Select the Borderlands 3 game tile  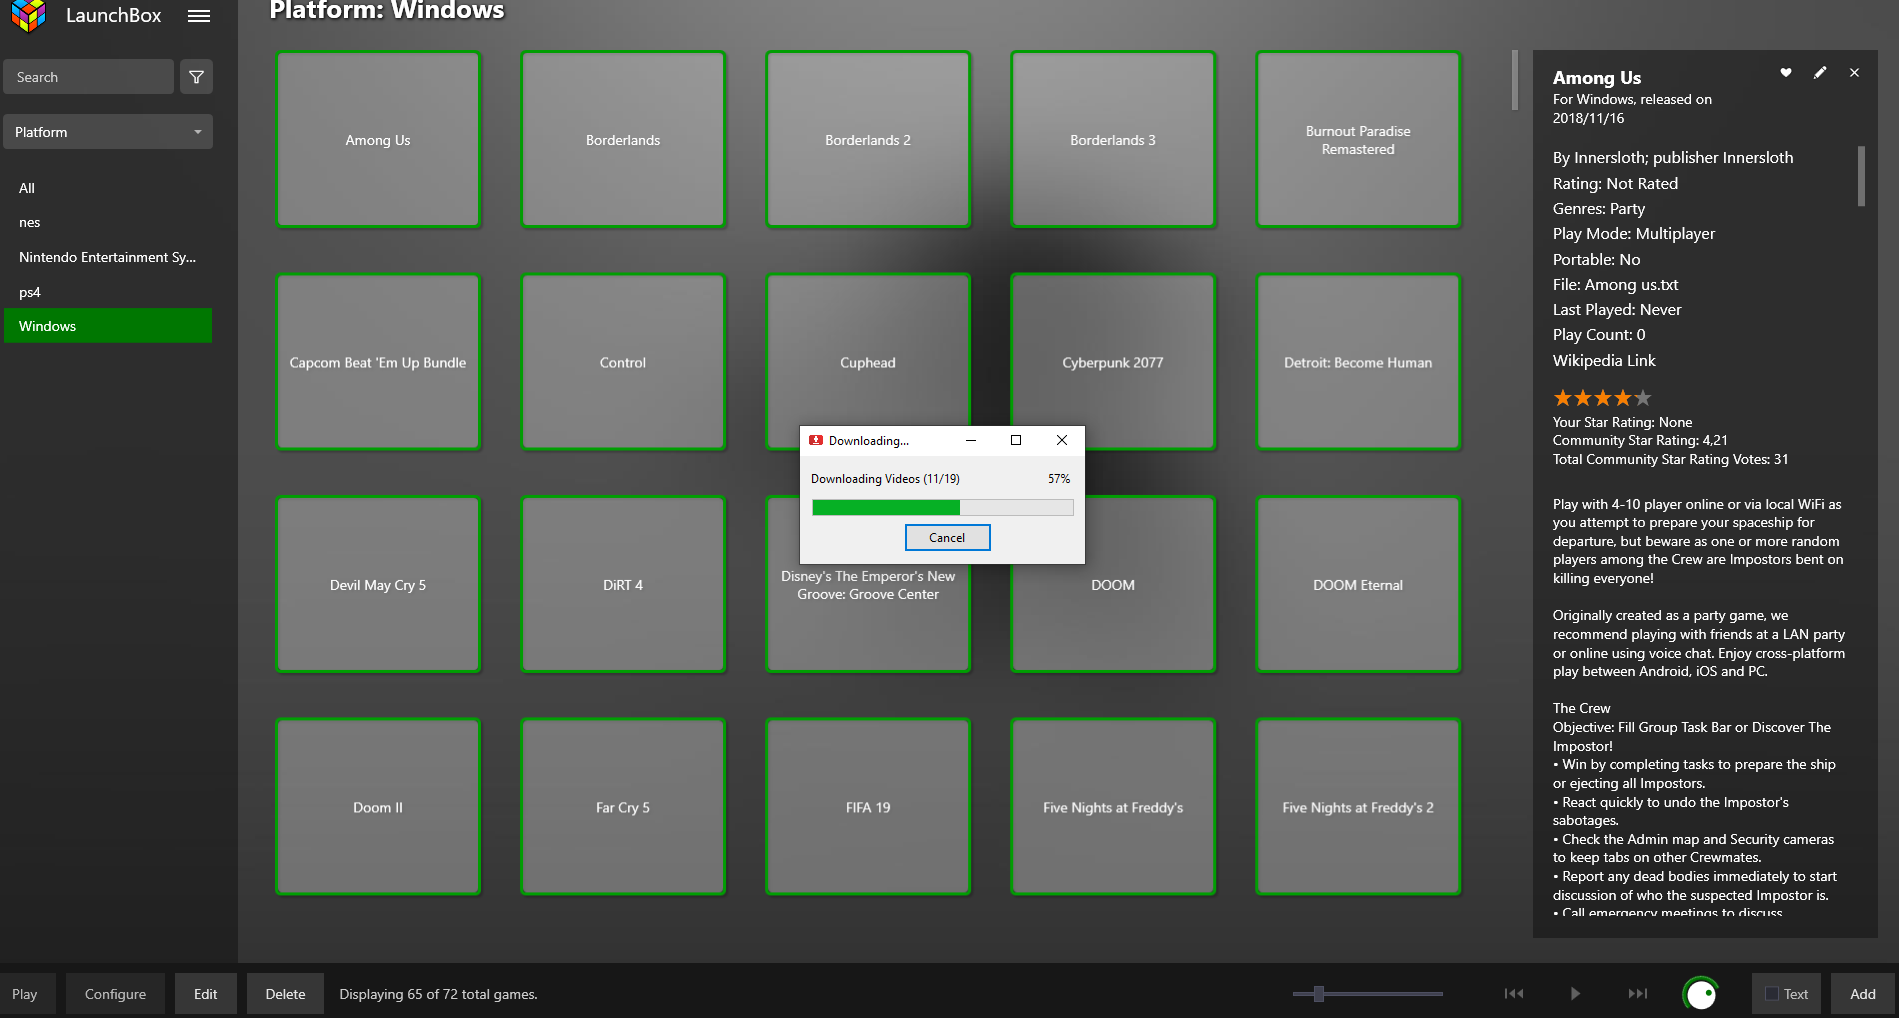(1113, 140)
